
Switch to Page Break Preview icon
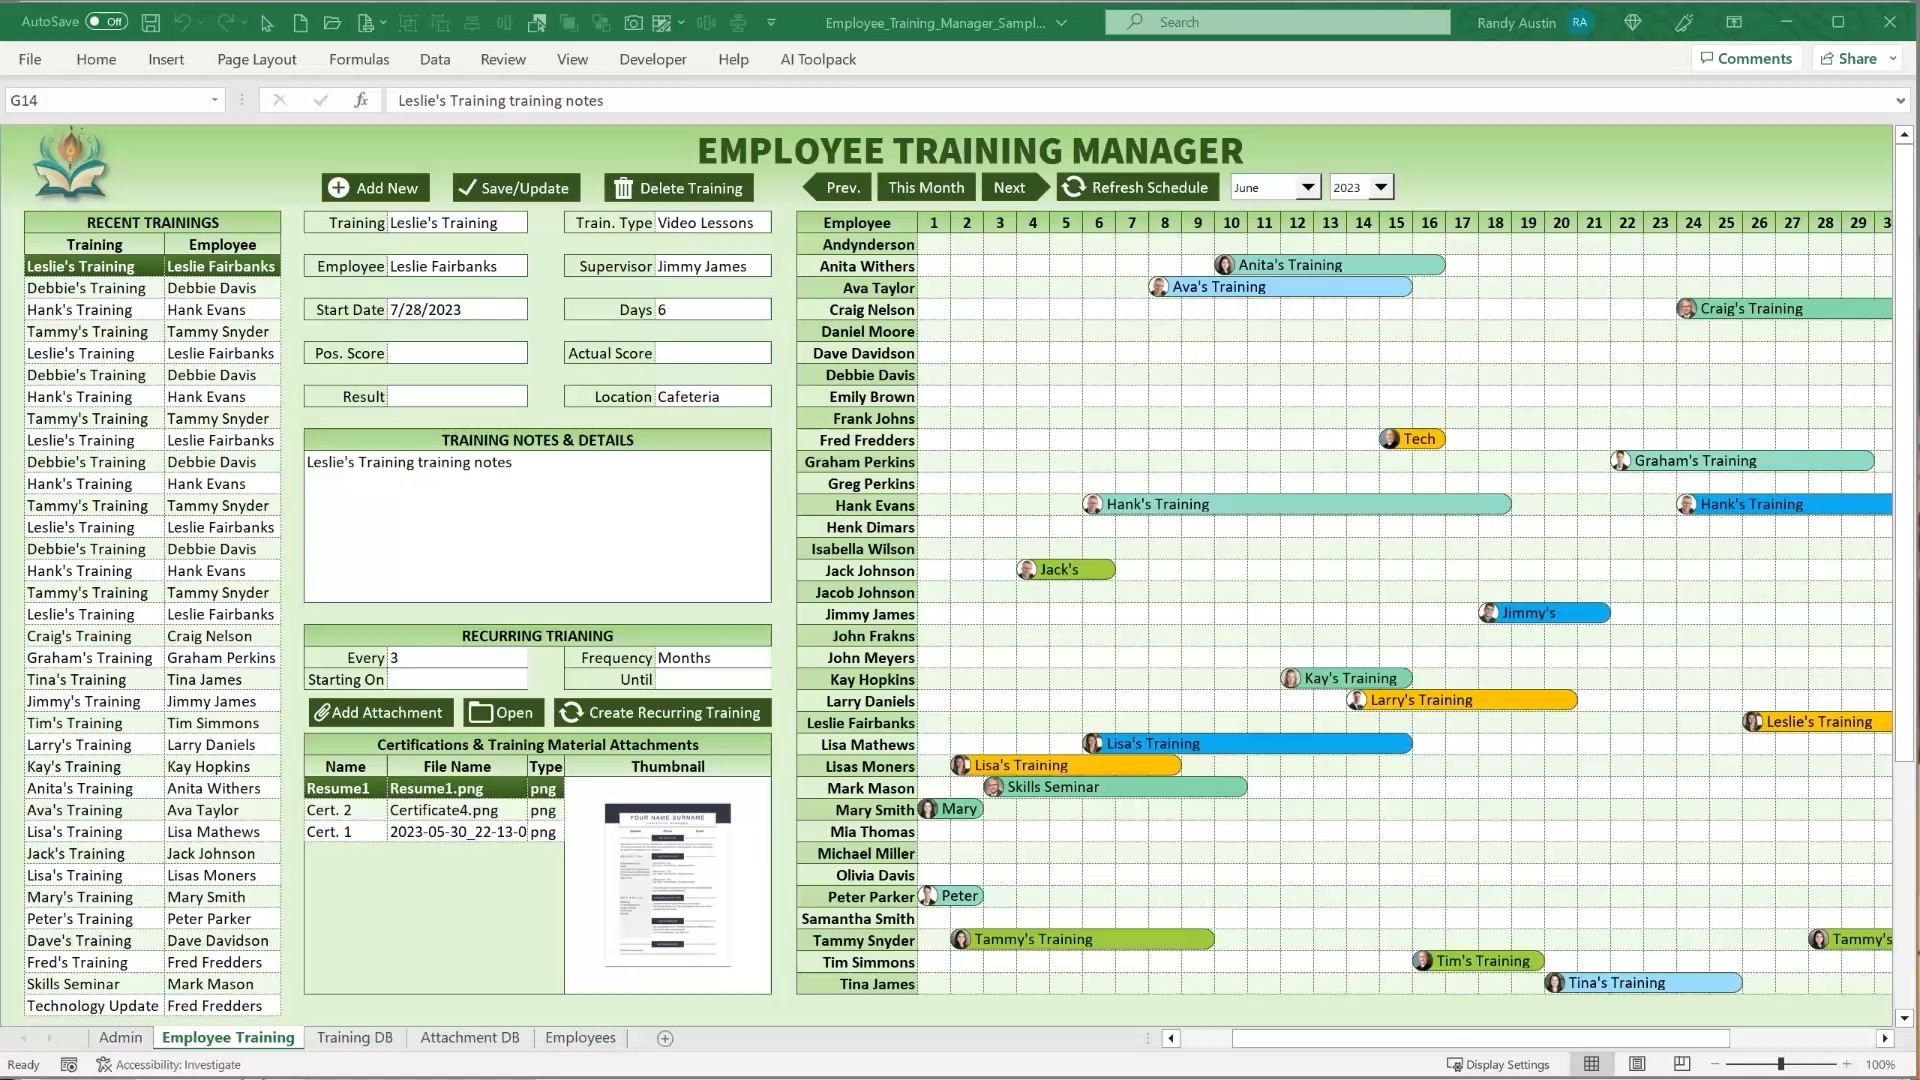tap(1682, 1064)
